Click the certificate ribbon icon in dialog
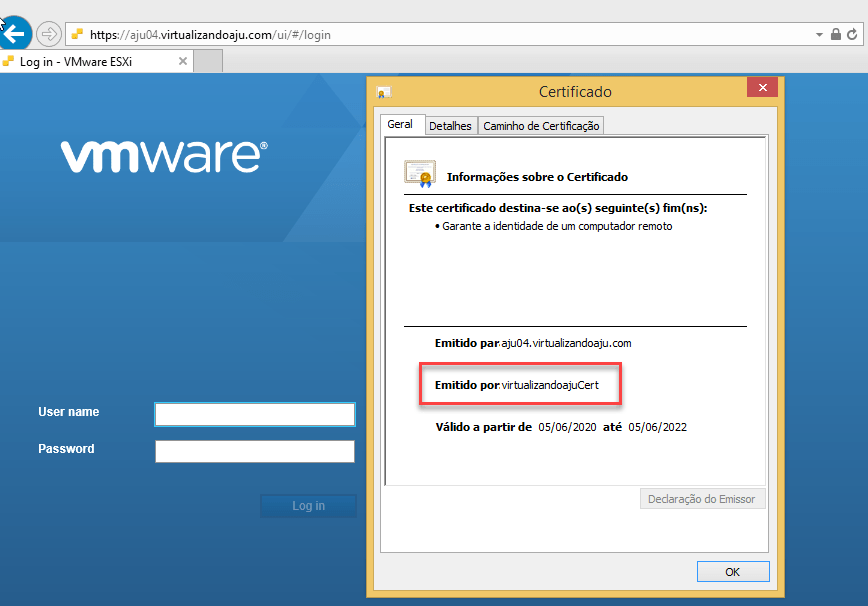The height and width of the screenshot is (606, 868). tap(419, 174)
